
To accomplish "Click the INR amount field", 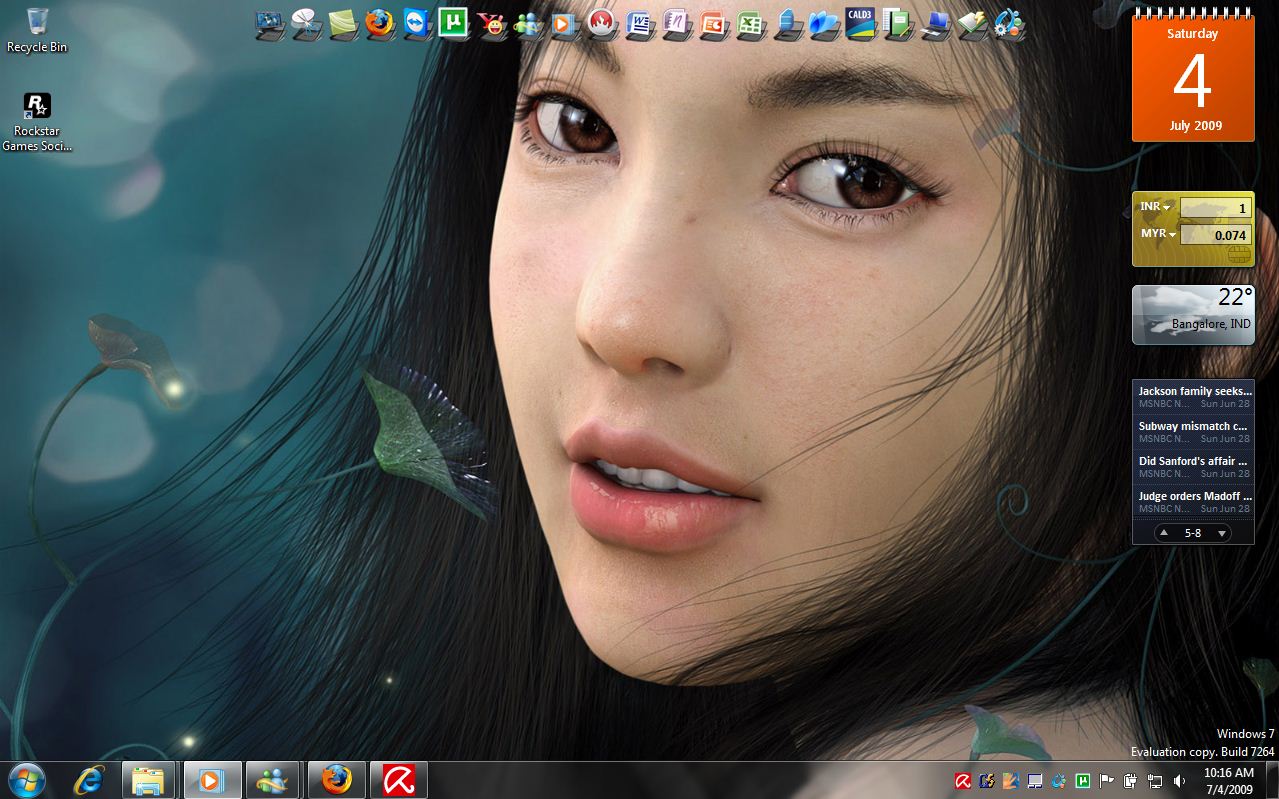I will click(x=1215, y=208).
